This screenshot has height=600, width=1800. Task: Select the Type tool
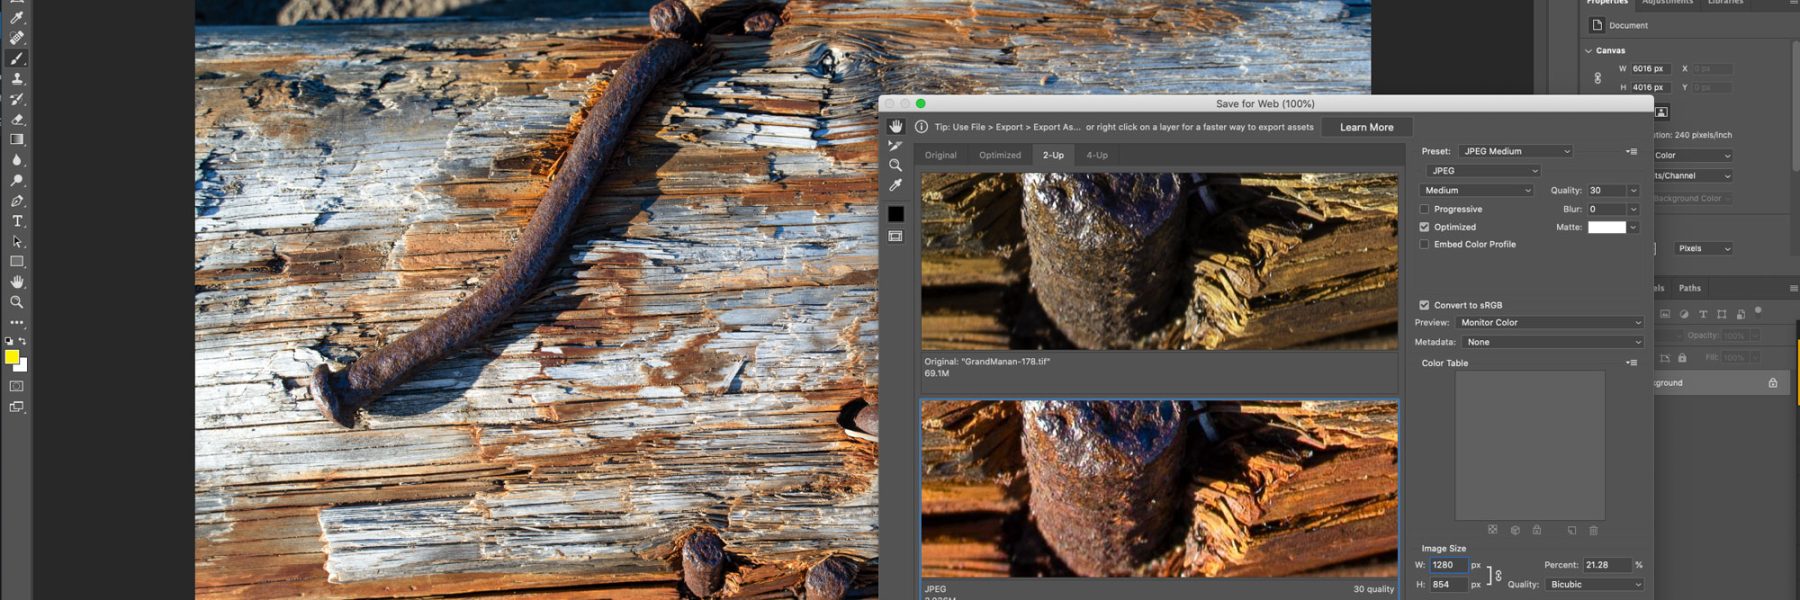pos(17,221)
